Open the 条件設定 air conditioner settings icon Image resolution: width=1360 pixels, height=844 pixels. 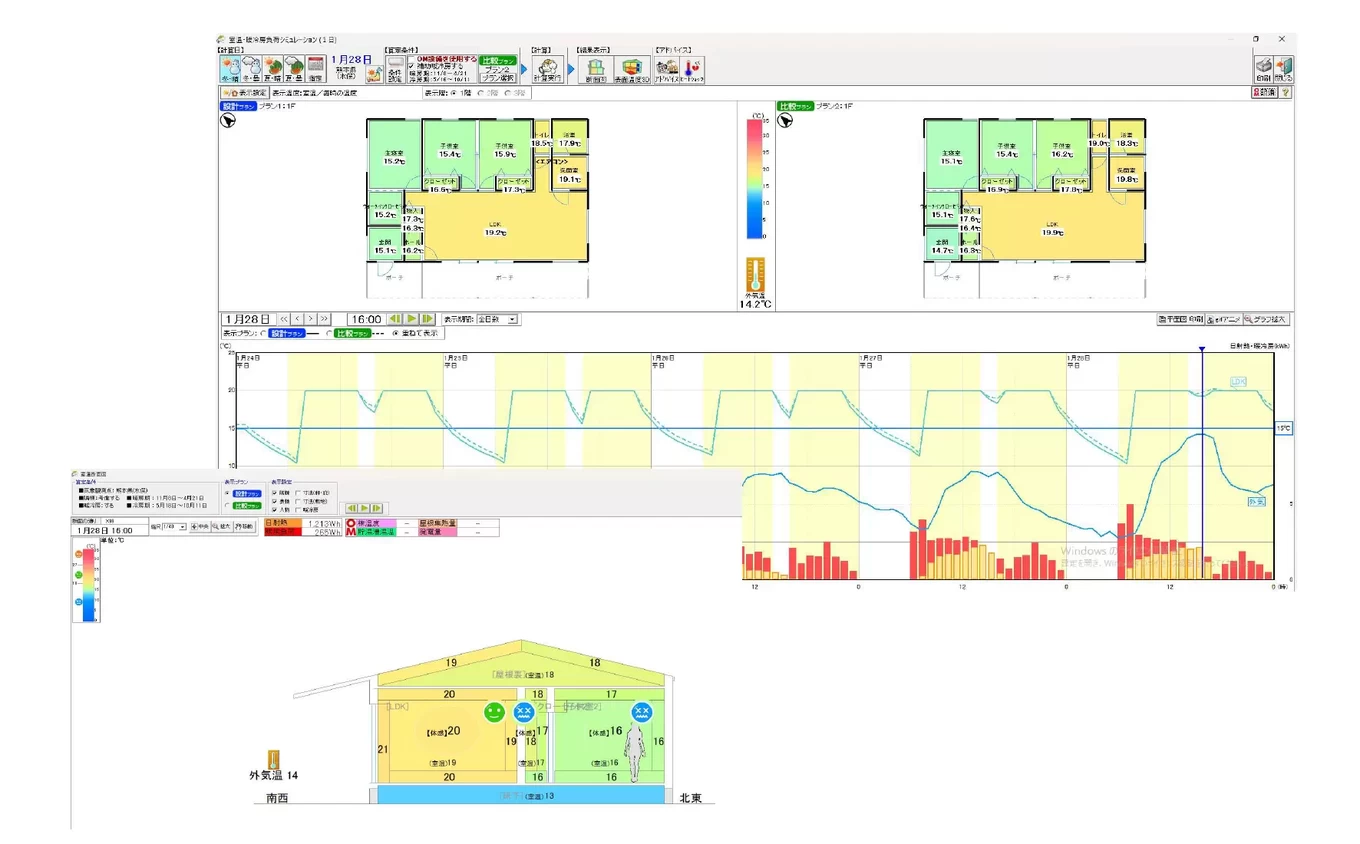394,70
